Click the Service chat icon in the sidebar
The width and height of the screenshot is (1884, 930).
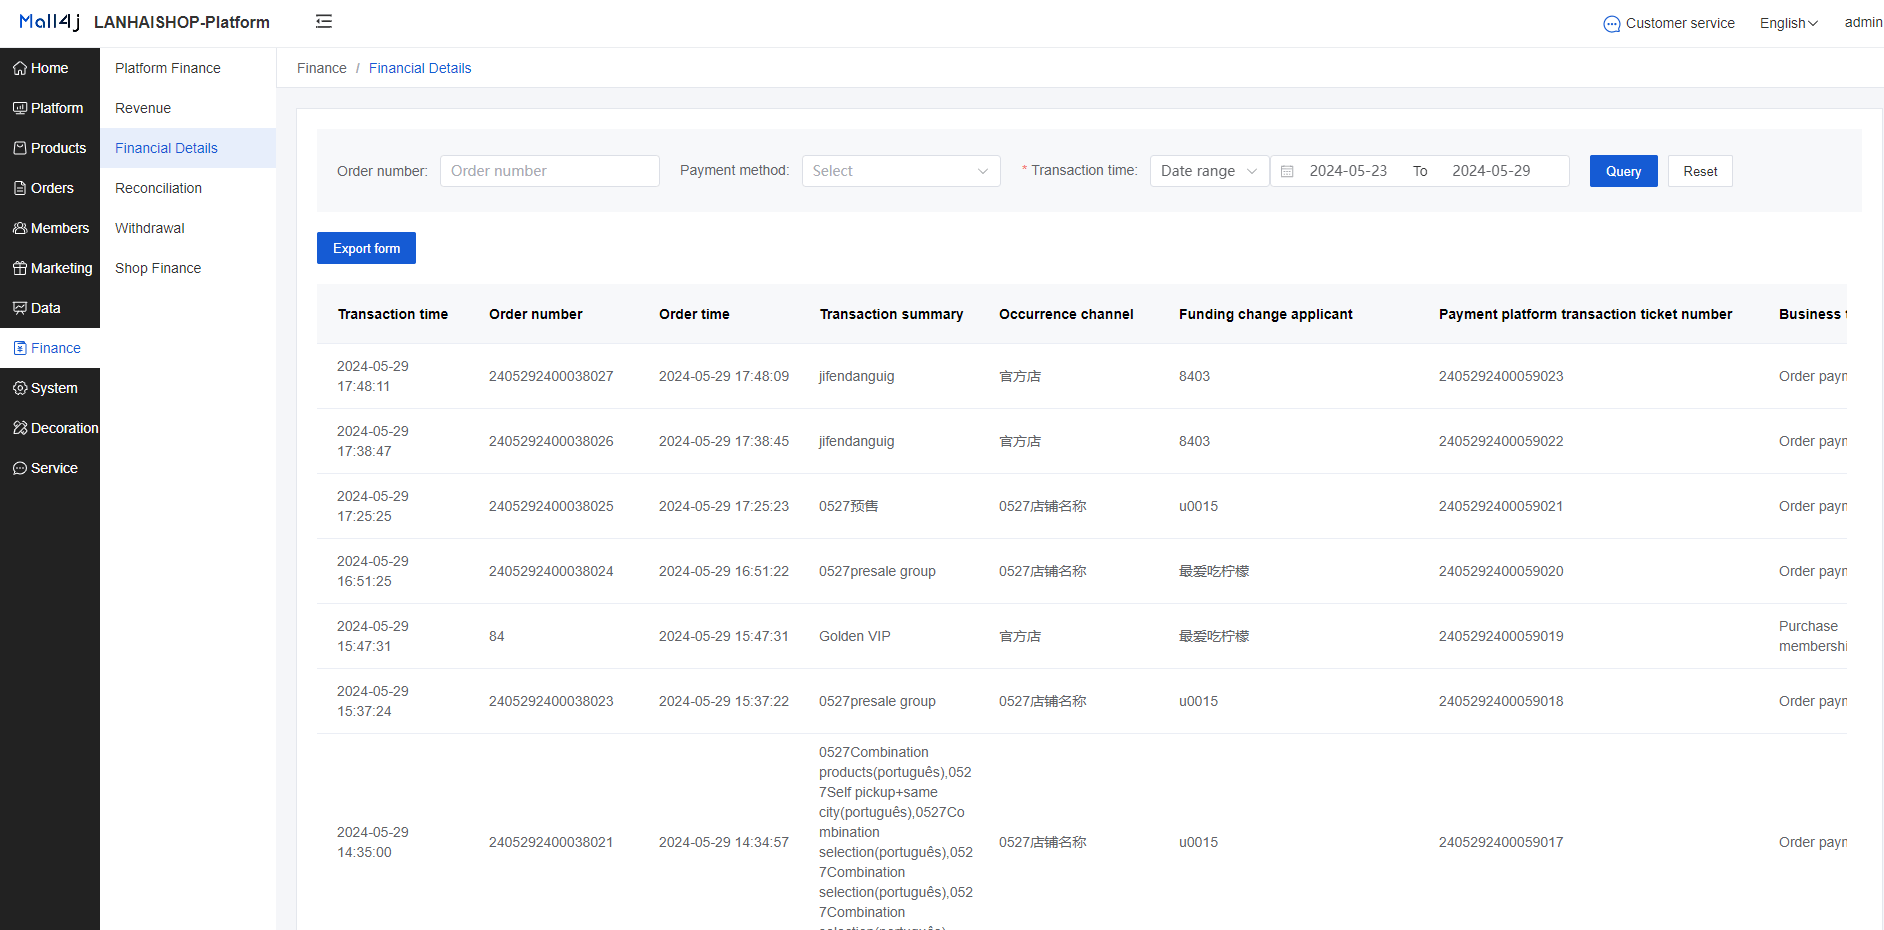20,468
